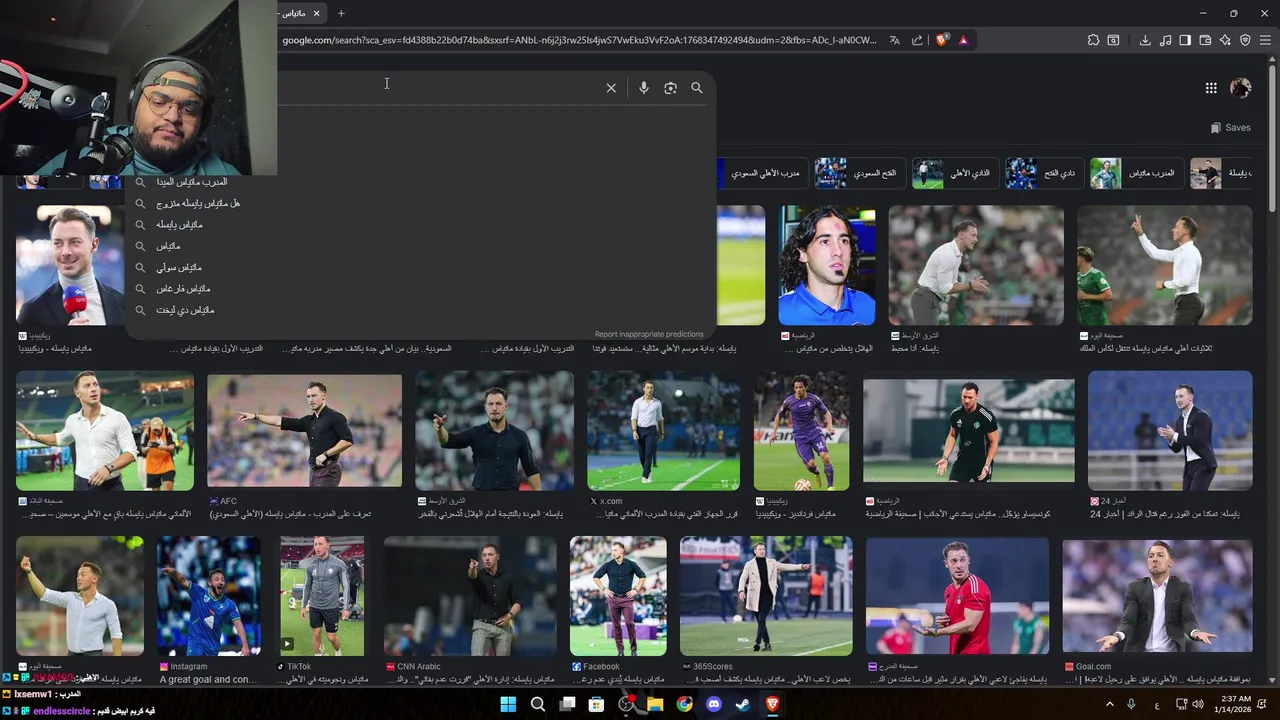Open Task View on taskbar
The height and width of the screenshot is (720, 1280).
point(567,704)
